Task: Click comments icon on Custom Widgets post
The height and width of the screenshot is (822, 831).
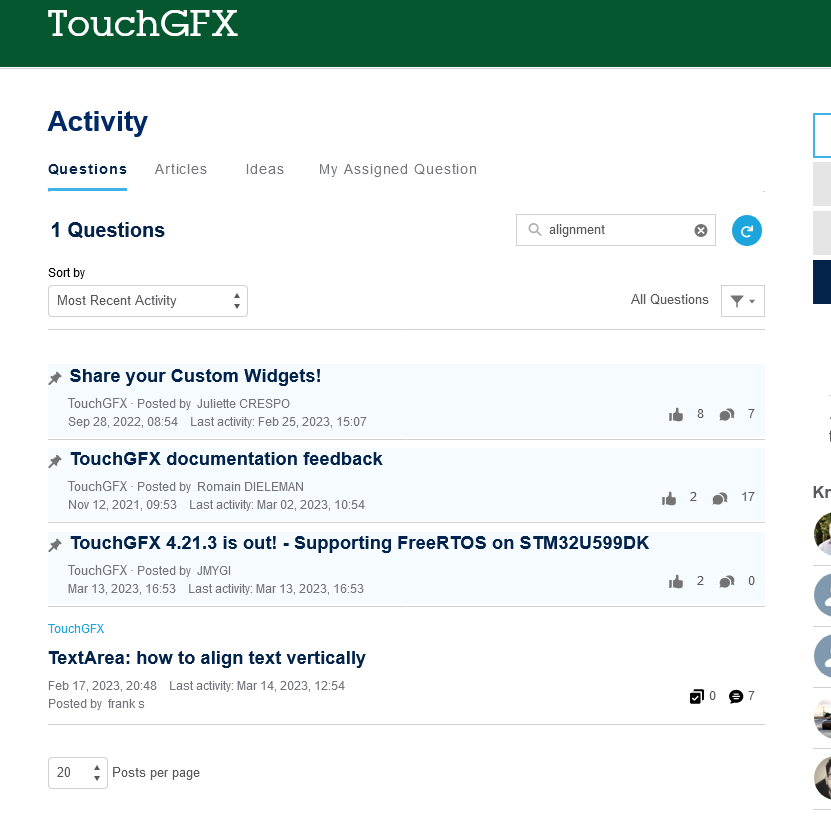Action: click(x=727, y=414)
